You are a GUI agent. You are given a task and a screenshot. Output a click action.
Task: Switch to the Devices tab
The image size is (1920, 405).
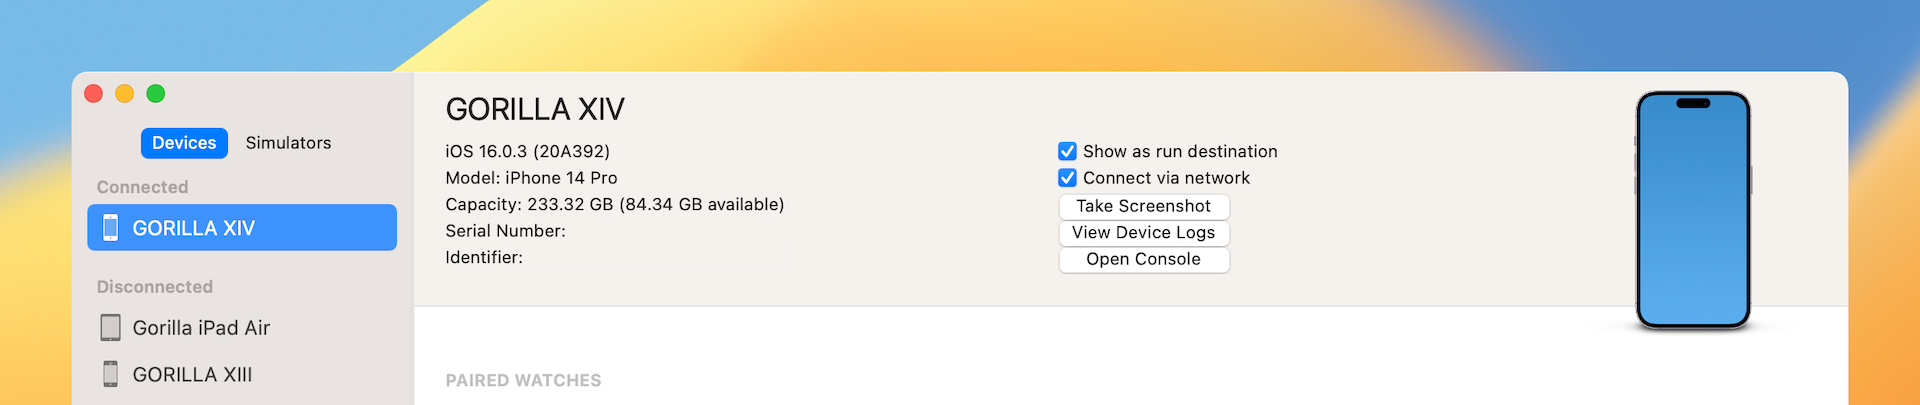[x=184, y=143]
